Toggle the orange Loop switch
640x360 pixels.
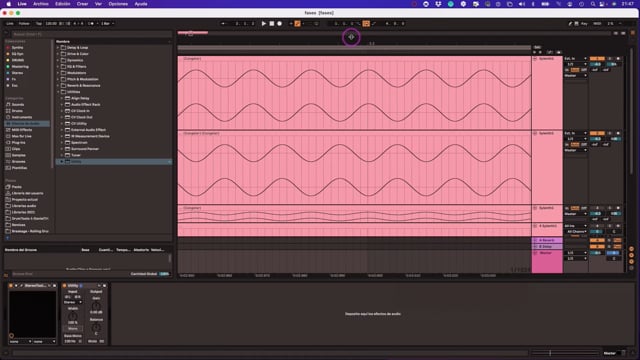[x=366, y=24]
